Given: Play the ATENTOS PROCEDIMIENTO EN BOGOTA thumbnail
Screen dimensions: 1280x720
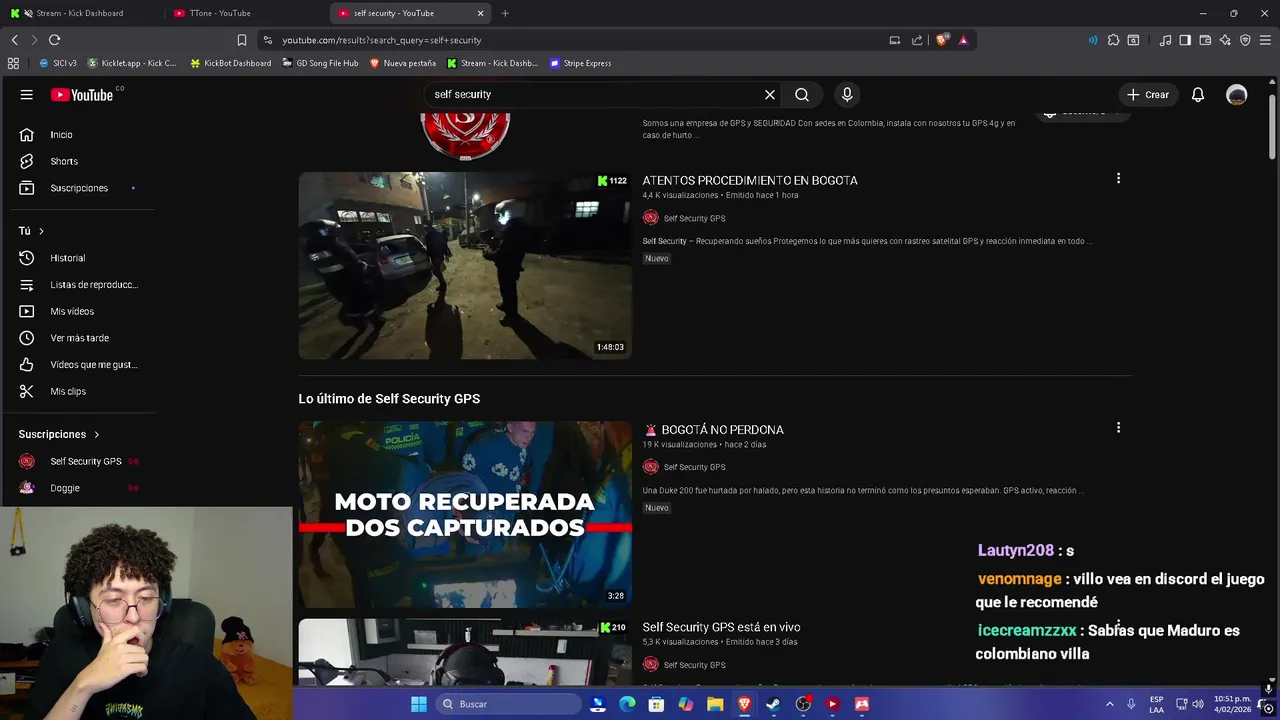Looking at the screenshot, I should [x=465, y=265].
